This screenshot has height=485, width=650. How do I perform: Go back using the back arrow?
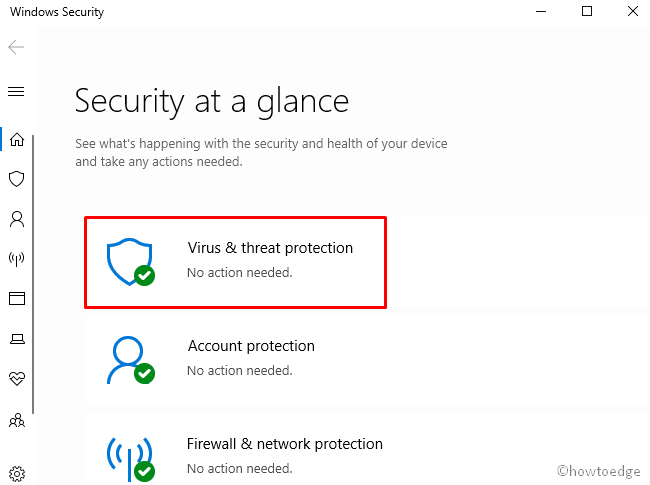click(x=16, y=47)
